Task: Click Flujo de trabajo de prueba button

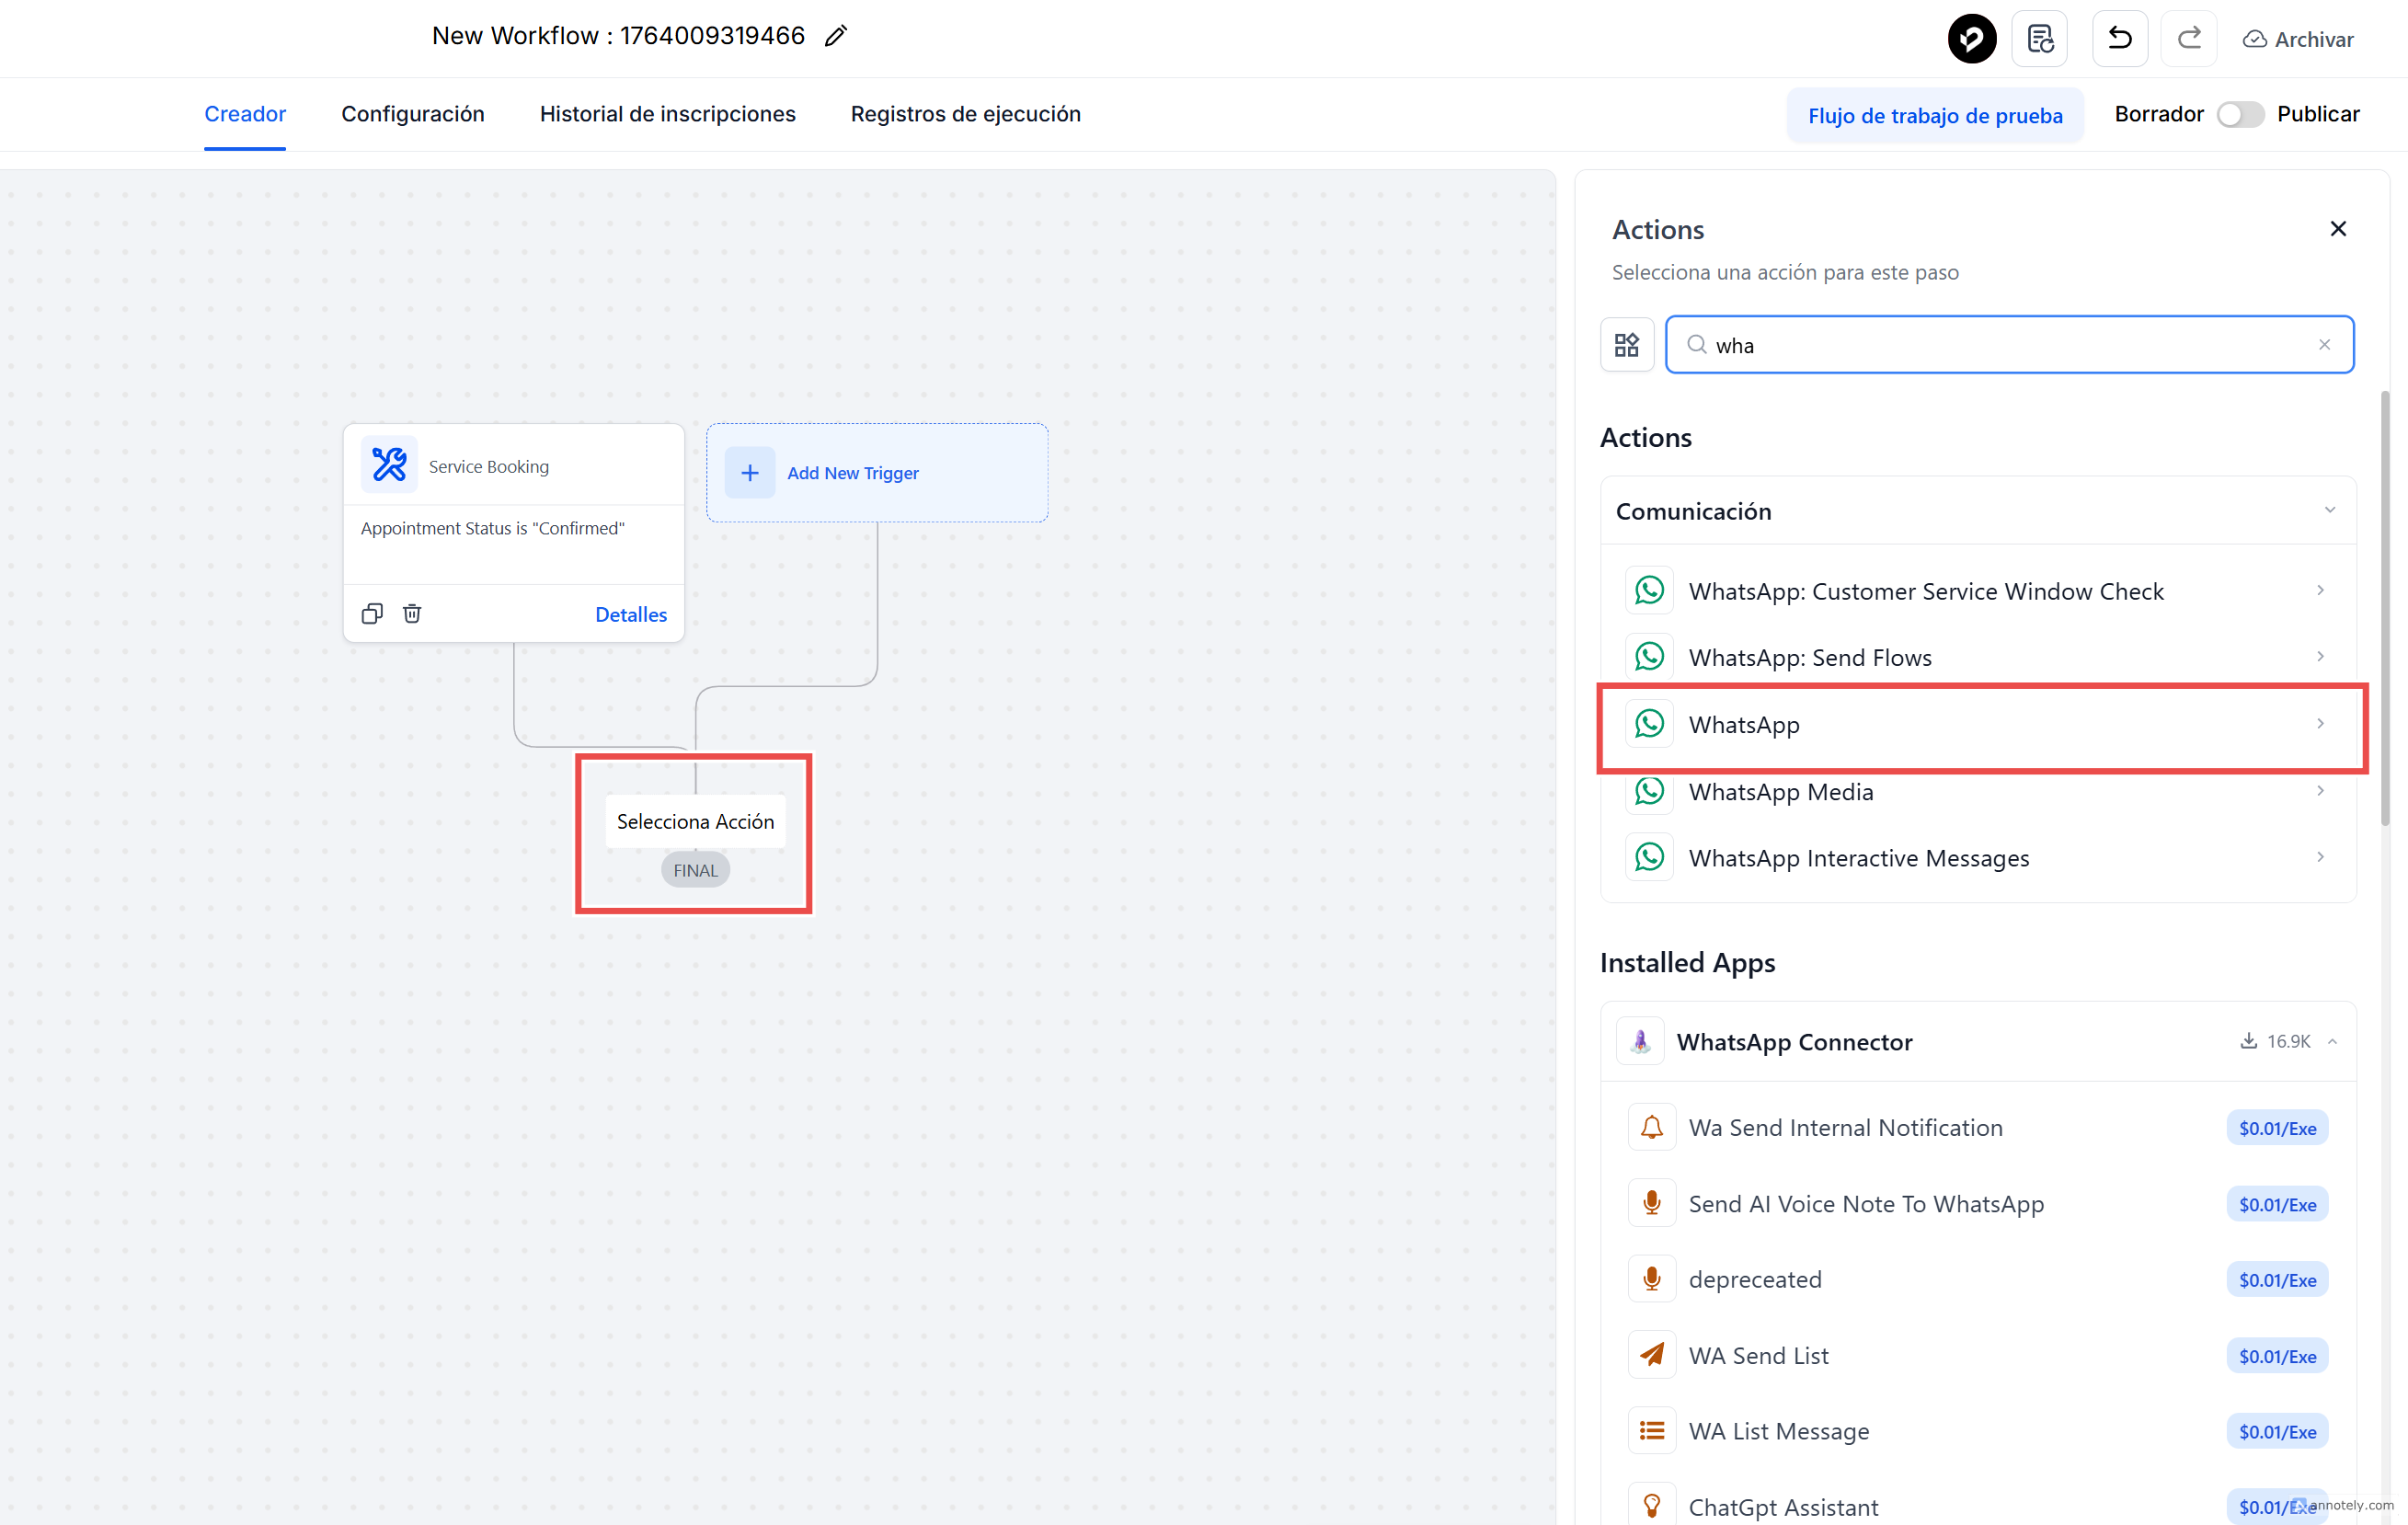Action: pyautogui.click(x=1934, y=116)
